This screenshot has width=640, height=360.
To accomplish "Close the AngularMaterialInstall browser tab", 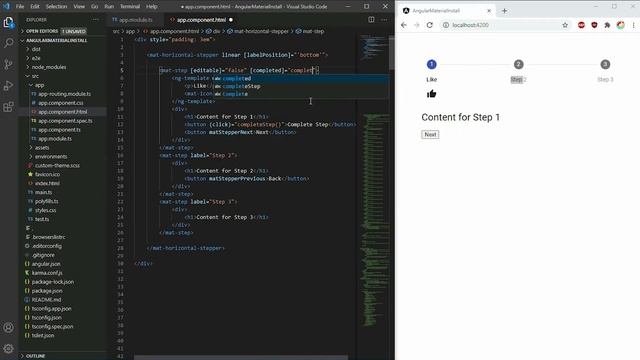I will (489, 11).
